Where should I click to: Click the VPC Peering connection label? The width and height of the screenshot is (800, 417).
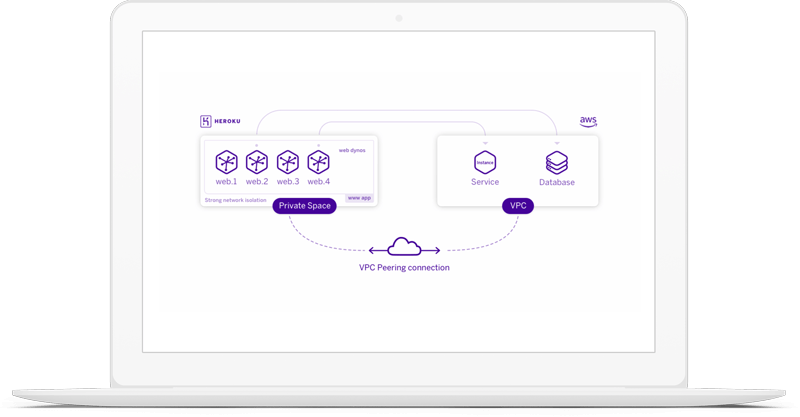point(404,268)
